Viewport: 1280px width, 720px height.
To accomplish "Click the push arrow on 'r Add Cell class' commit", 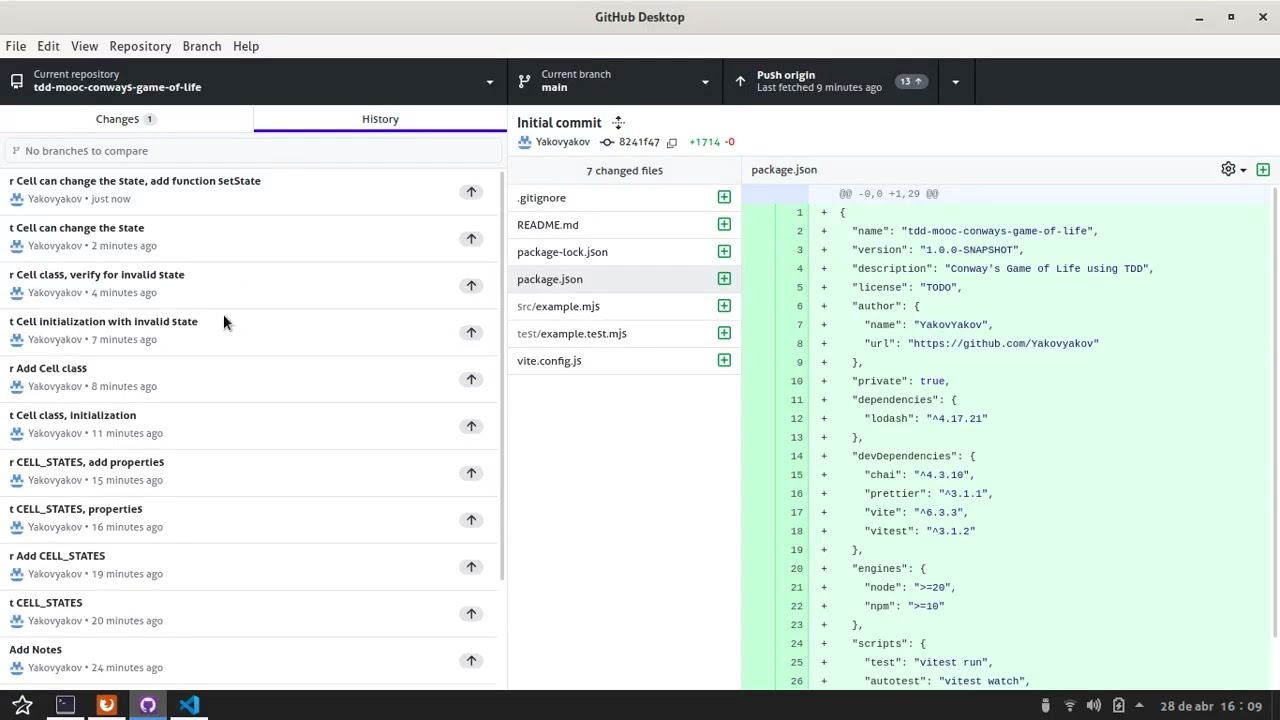I will [x=471, y=379].
